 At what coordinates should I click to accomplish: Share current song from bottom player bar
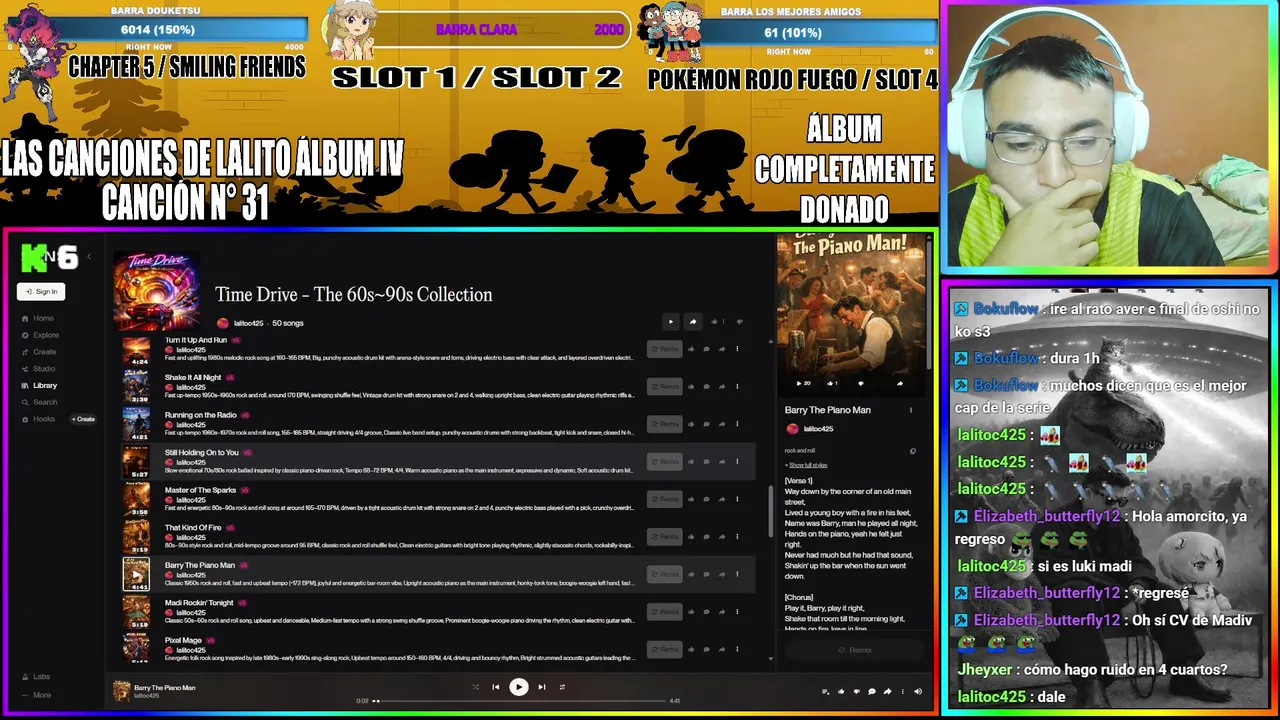tap(887, 691)
